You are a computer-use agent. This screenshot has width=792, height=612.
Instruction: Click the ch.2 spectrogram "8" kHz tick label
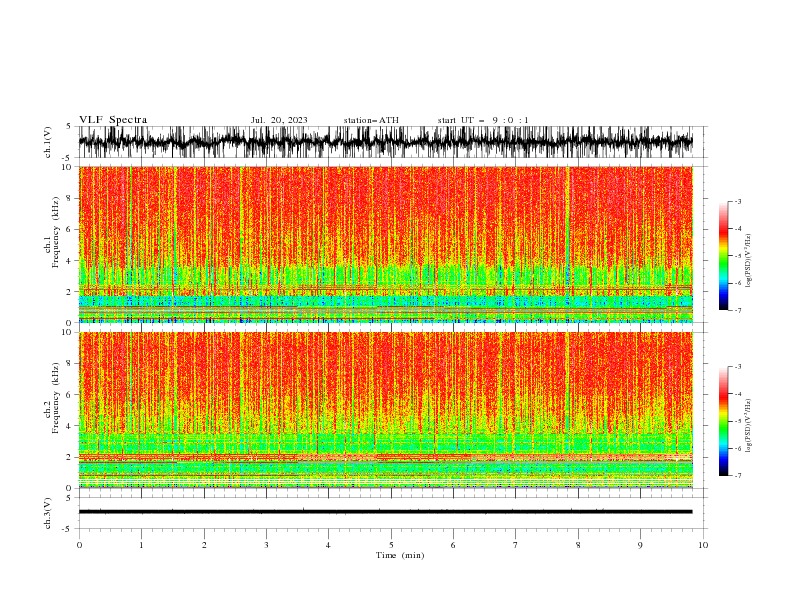[70, 364]
